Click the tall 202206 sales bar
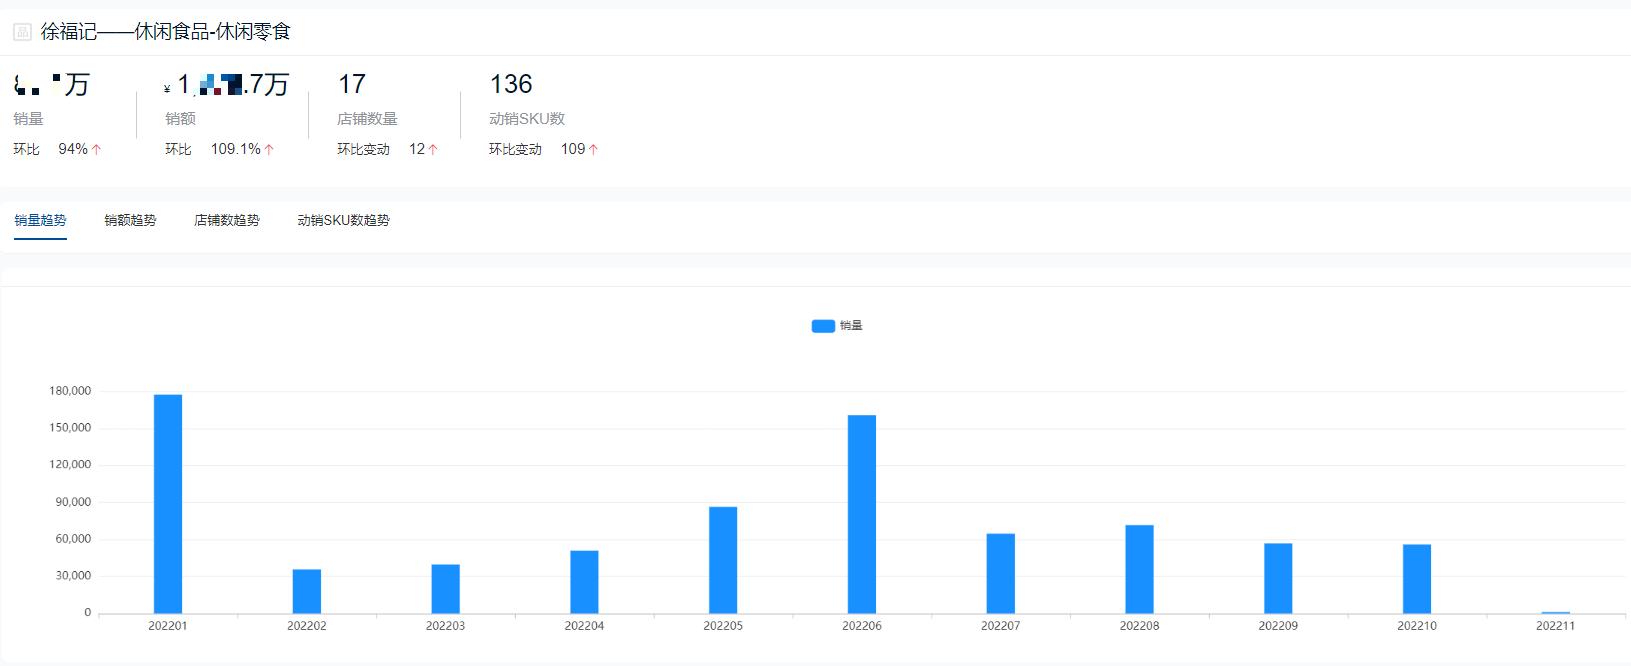The image size is (1631, 666). (x=862, y=514)
